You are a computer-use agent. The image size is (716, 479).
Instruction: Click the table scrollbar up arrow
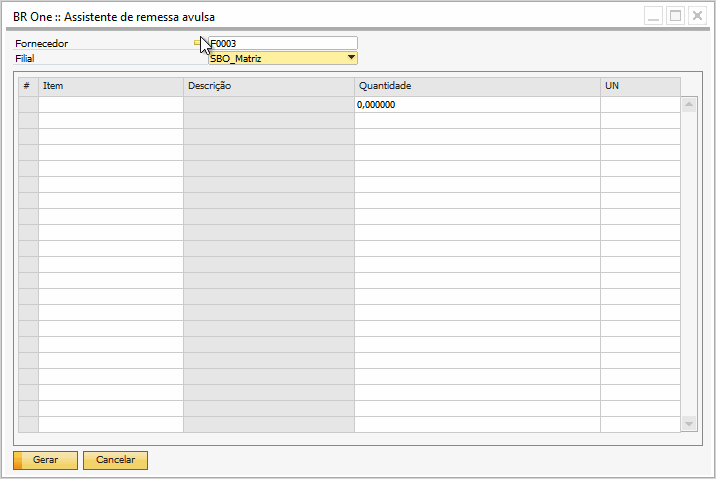(688, 104)
